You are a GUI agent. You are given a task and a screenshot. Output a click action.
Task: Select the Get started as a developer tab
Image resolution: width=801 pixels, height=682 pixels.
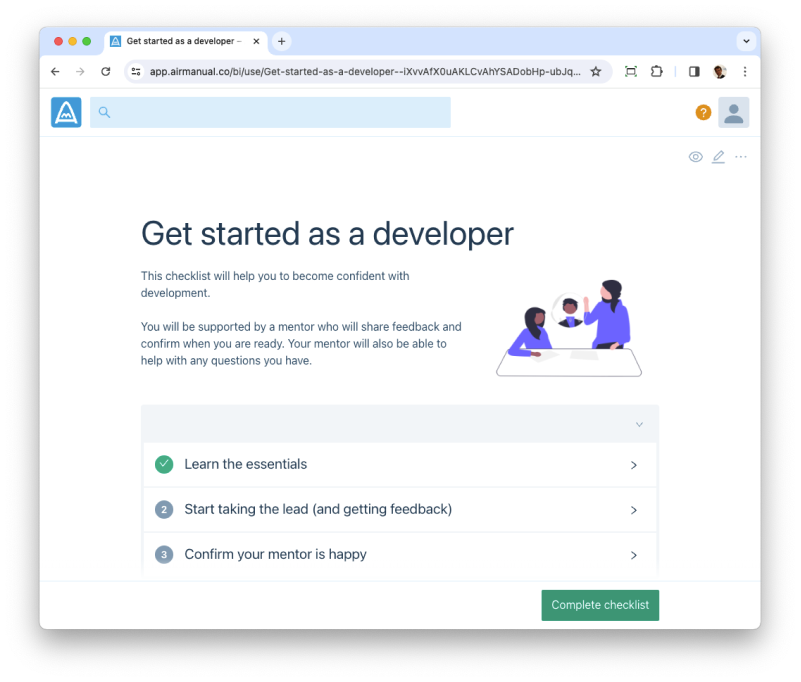(x=186, y=41)
